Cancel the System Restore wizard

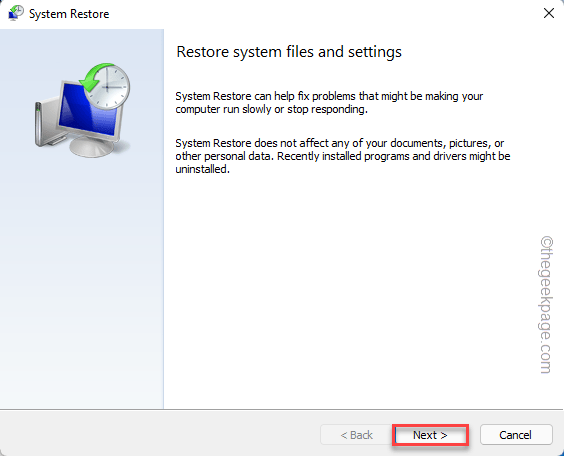coord(516,435)
